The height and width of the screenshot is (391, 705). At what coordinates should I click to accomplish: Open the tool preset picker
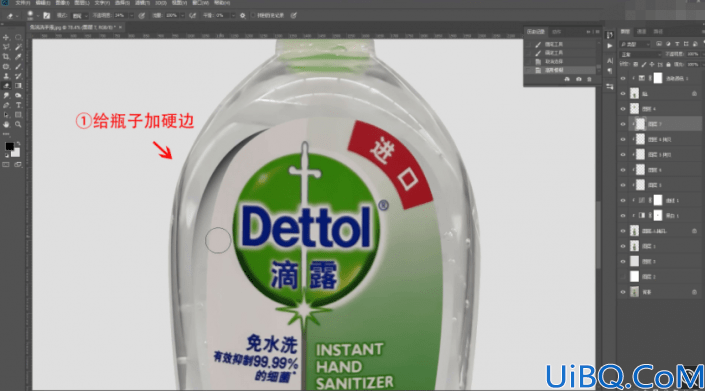click(x=11, y=16)
